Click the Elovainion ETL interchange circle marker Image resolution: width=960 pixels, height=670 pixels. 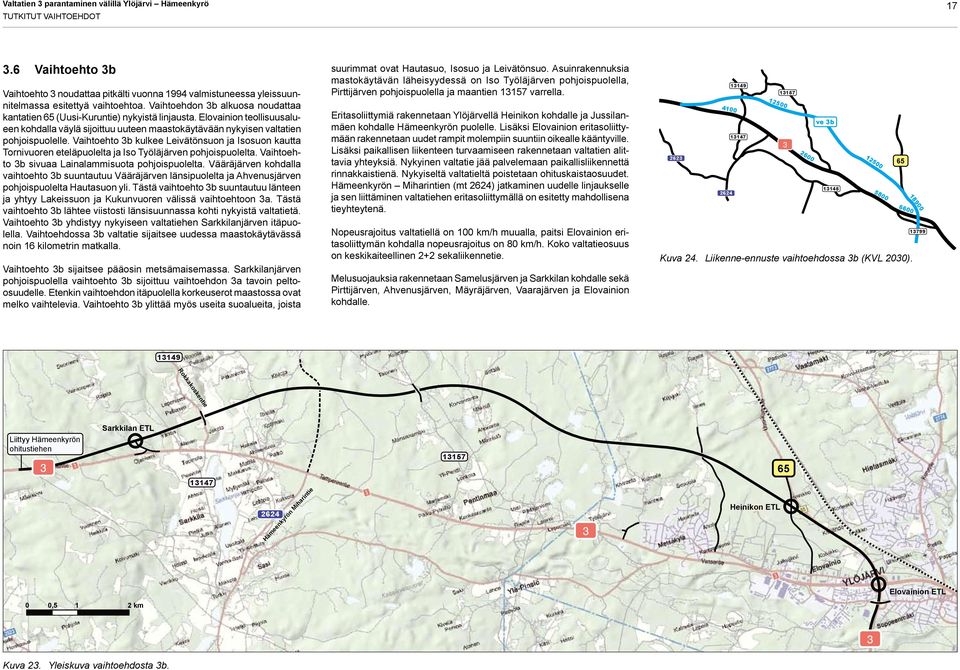coord(879,584)
